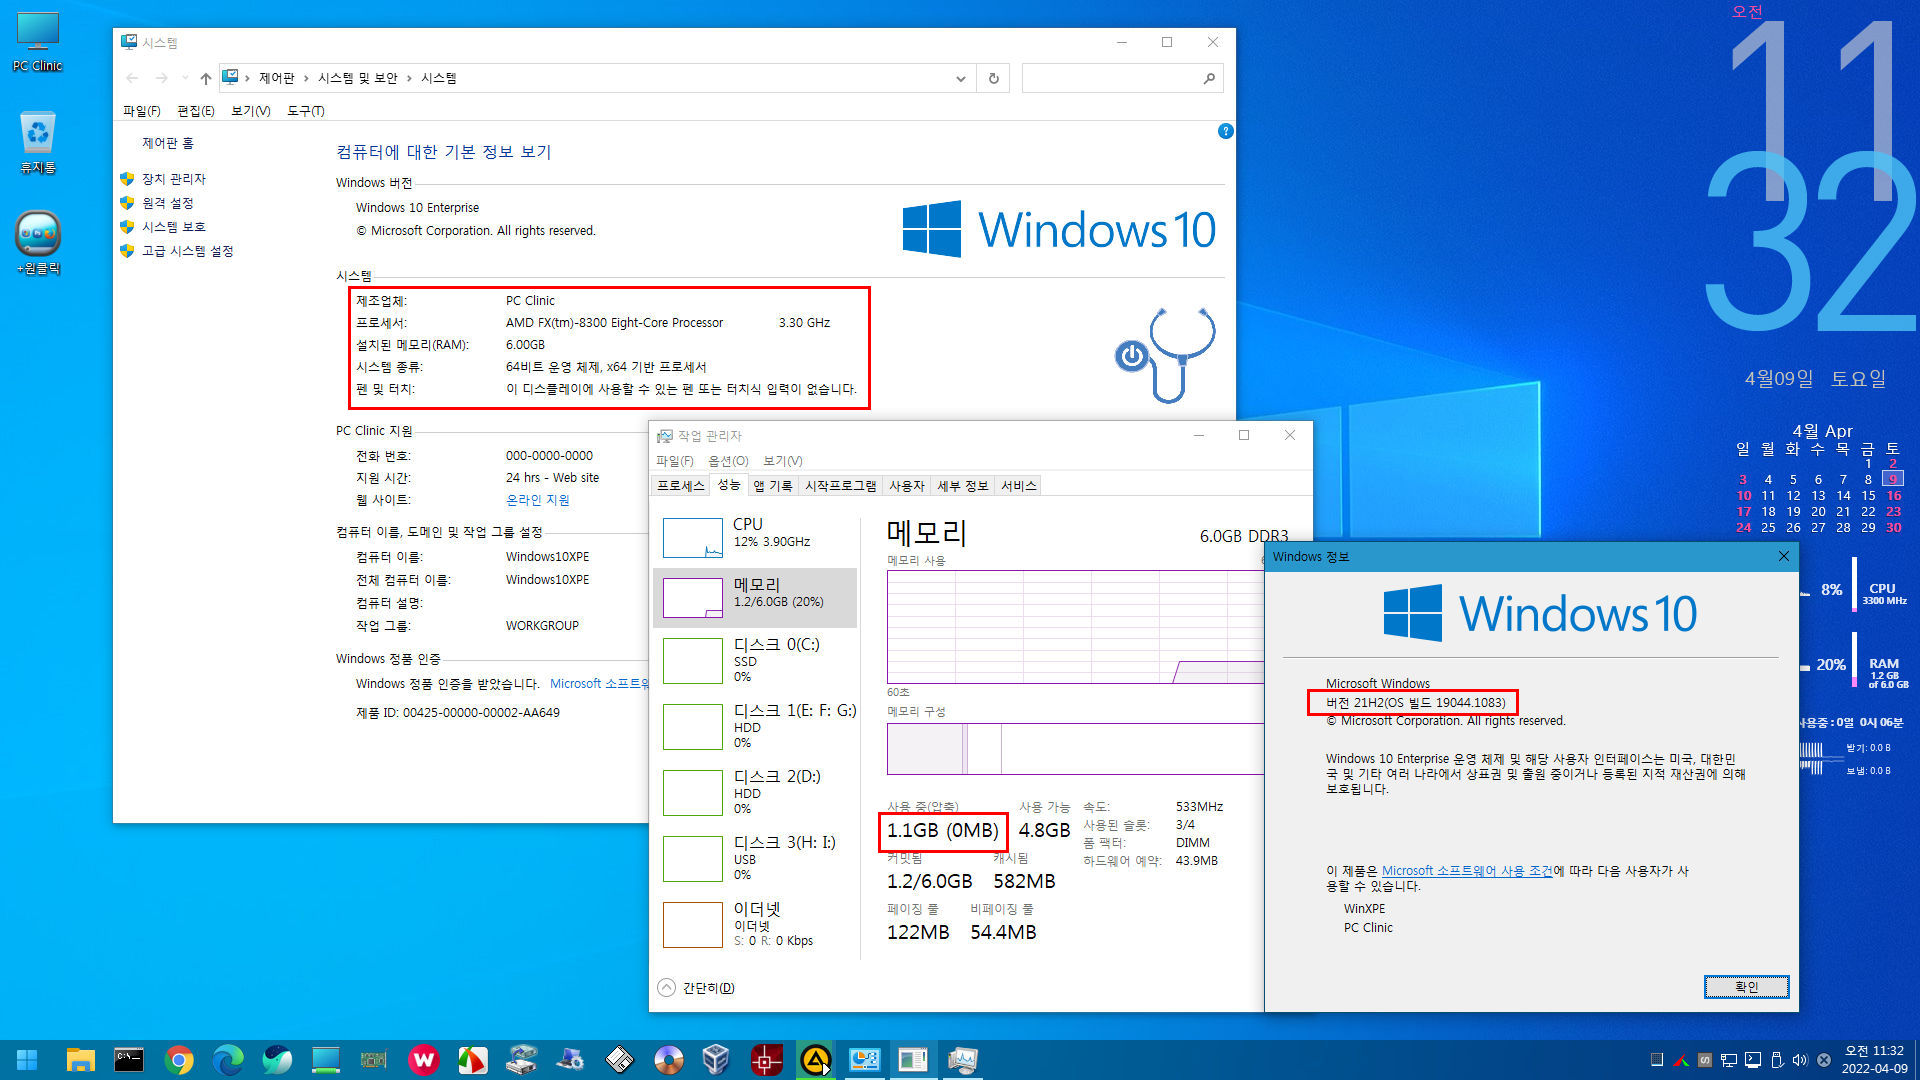
Task: Select Disk 1 (E: F: G:) in Task Manager
Action: 755,727
